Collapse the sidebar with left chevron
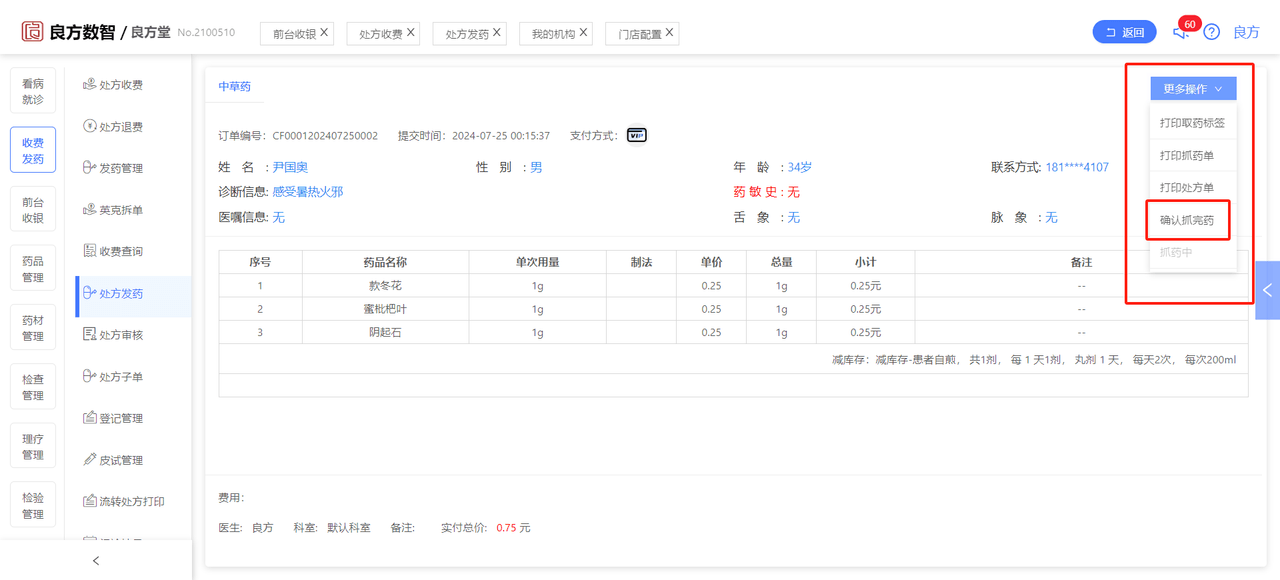The image size is (1280, 580). pos(96,561)
